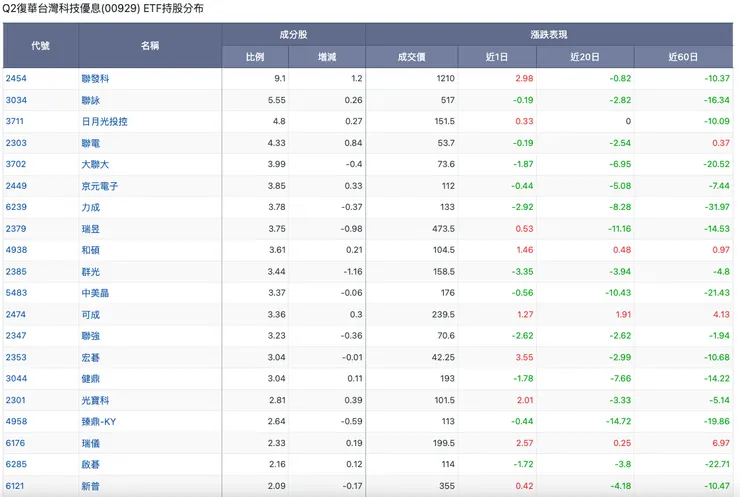
Task: Open 力成 stock name link
Action: point(91,207)
